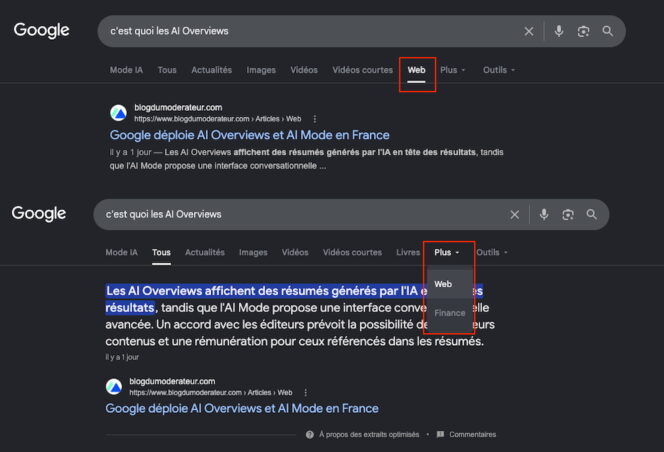Open Images tab in the bottom bar
The image size is (664, 452).
[253, 253]
